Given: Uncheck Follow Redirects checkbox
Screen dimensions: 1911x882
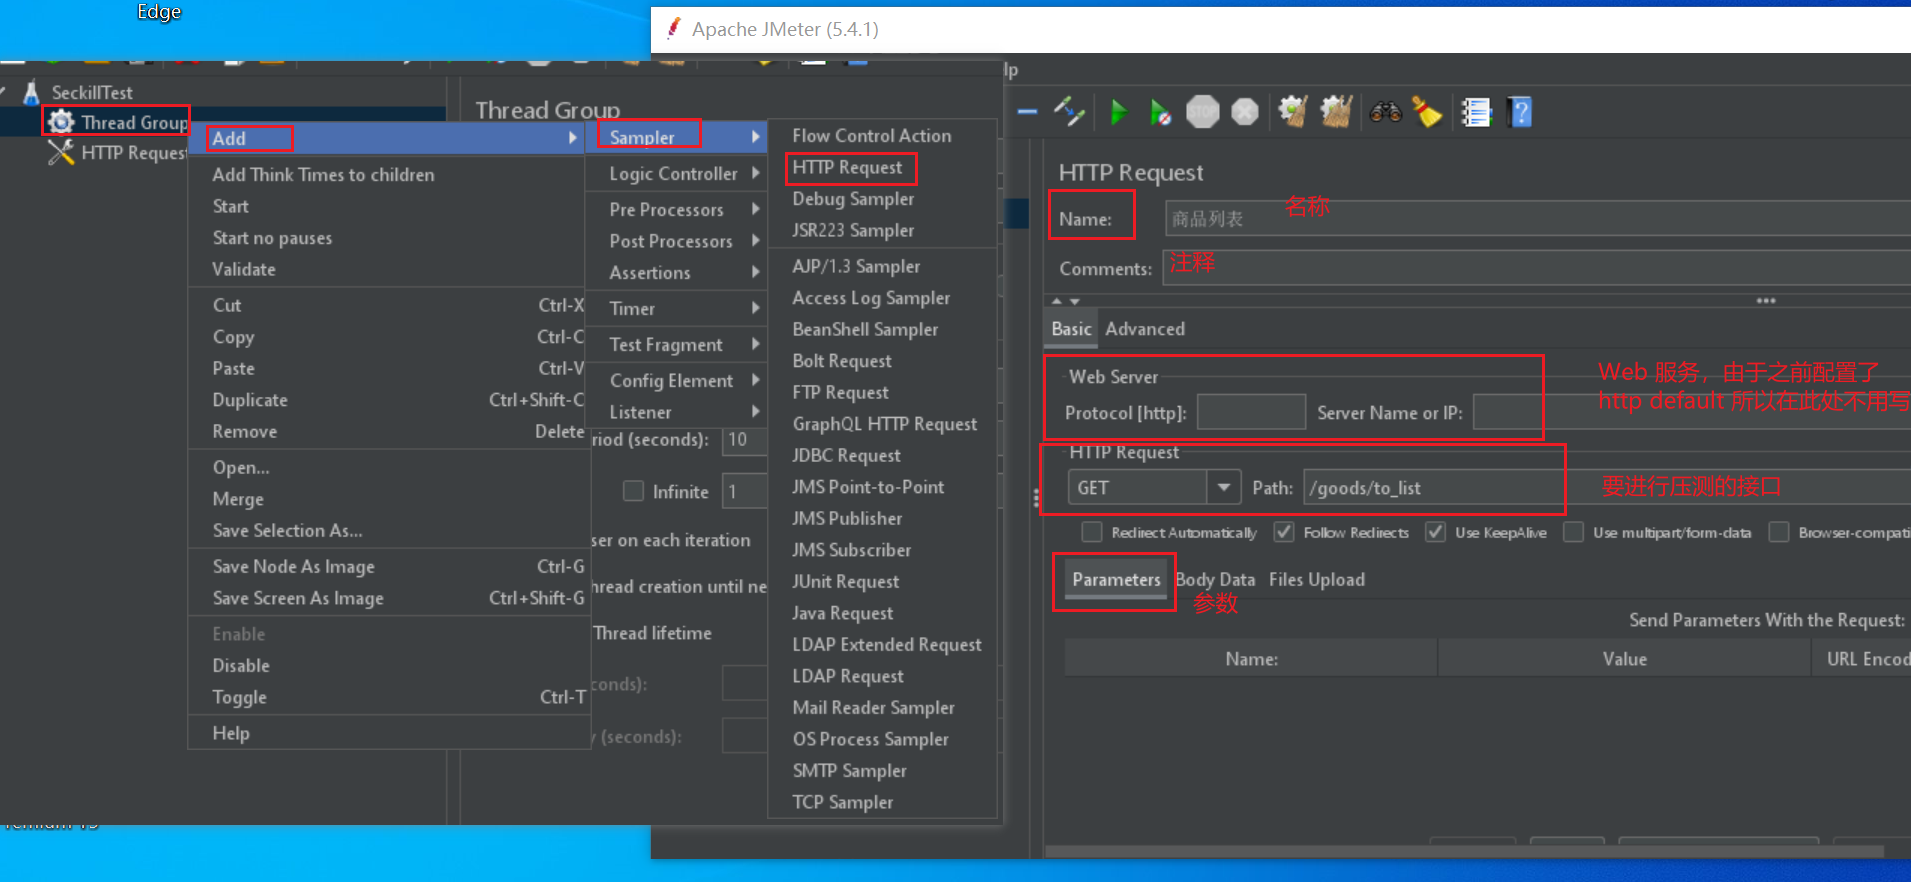Looking at the screenshot, I should click(x=1284, y=532).
